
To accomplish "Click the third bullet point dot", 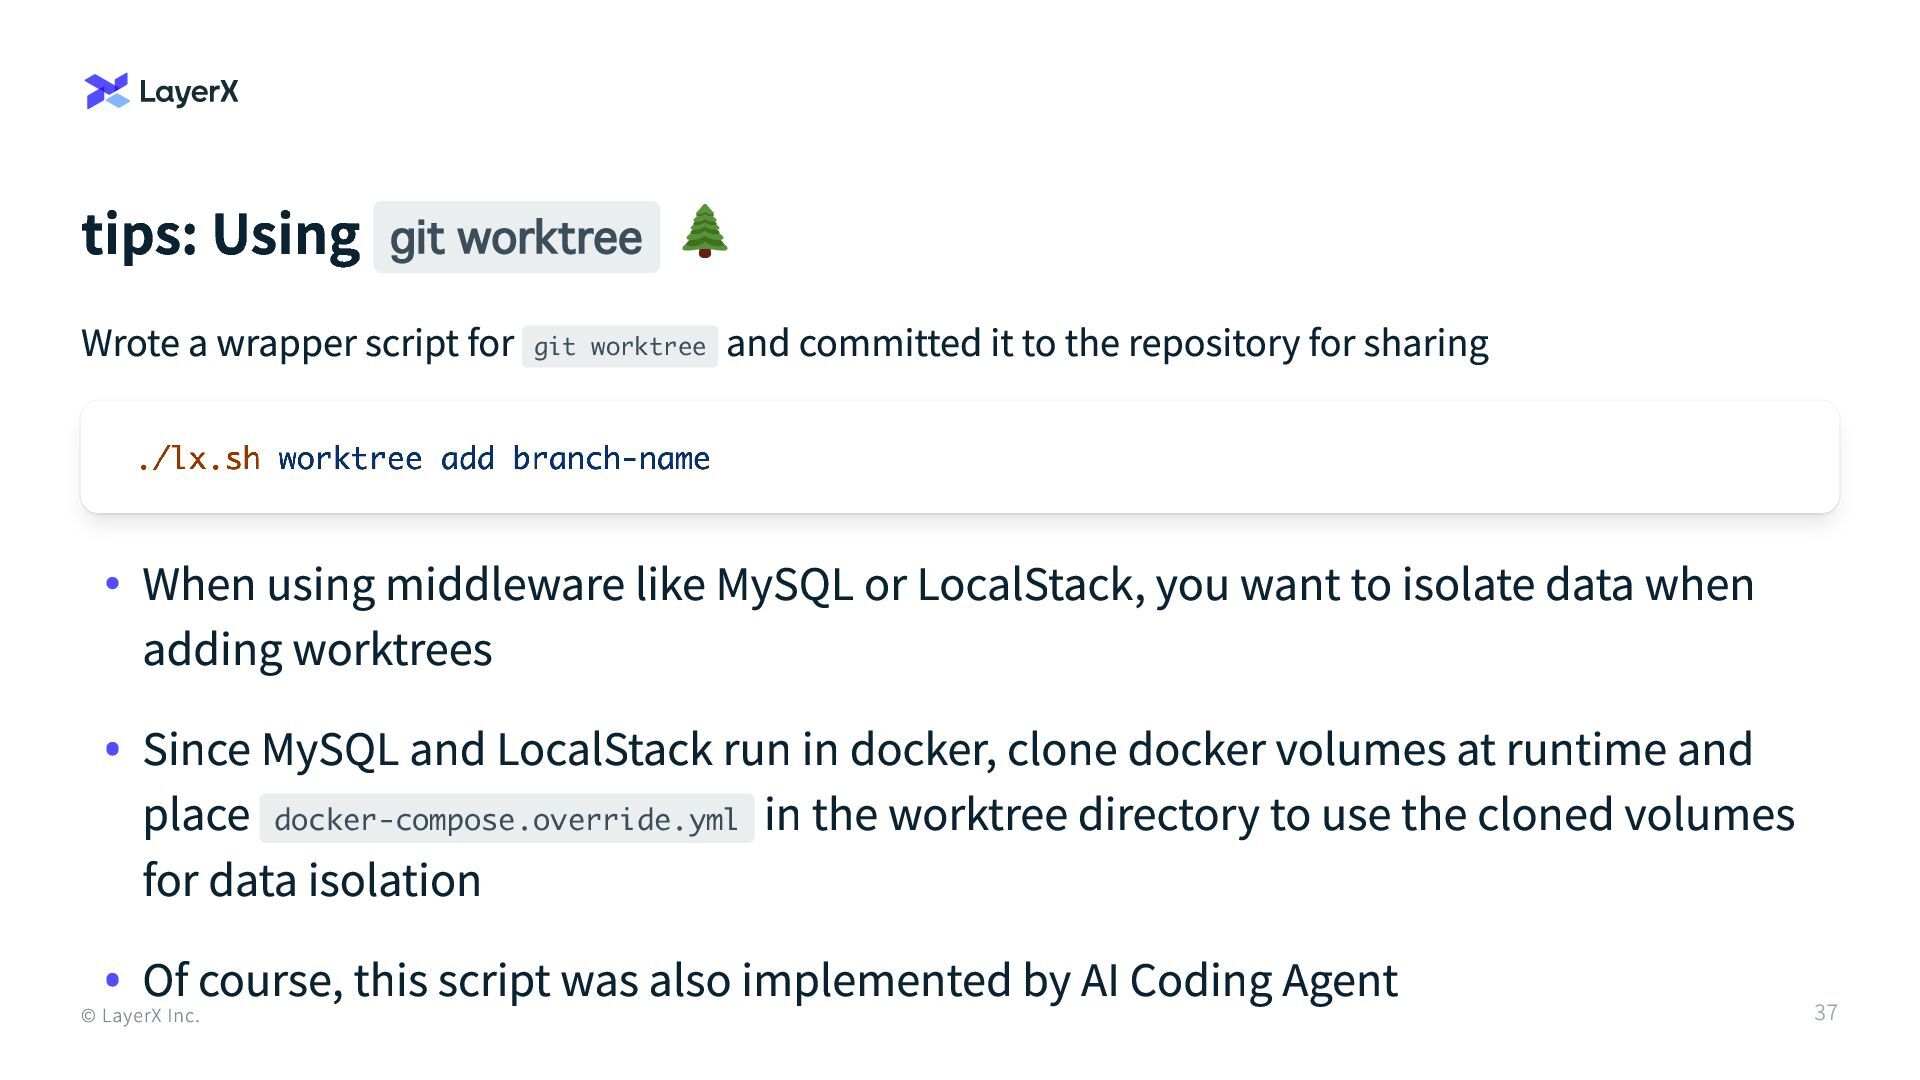I will (x=113, y=979).
